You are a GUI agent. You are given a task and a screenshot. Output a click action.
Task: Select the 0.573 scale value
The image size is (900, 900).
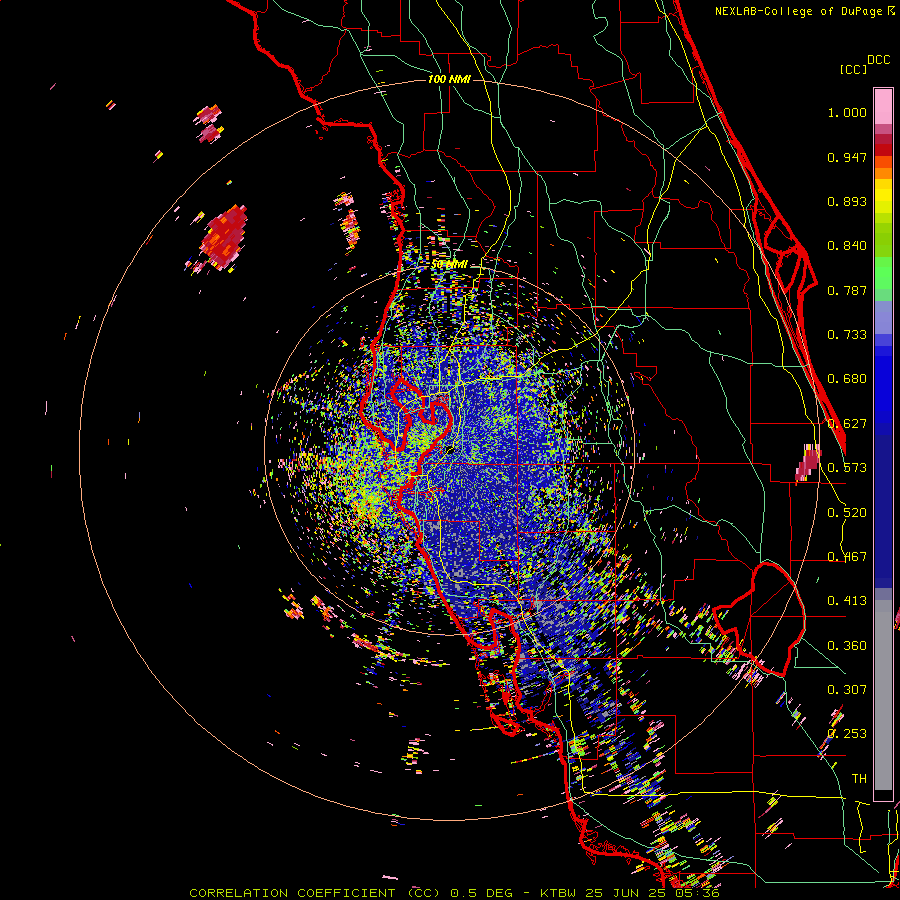pos(847,468)
